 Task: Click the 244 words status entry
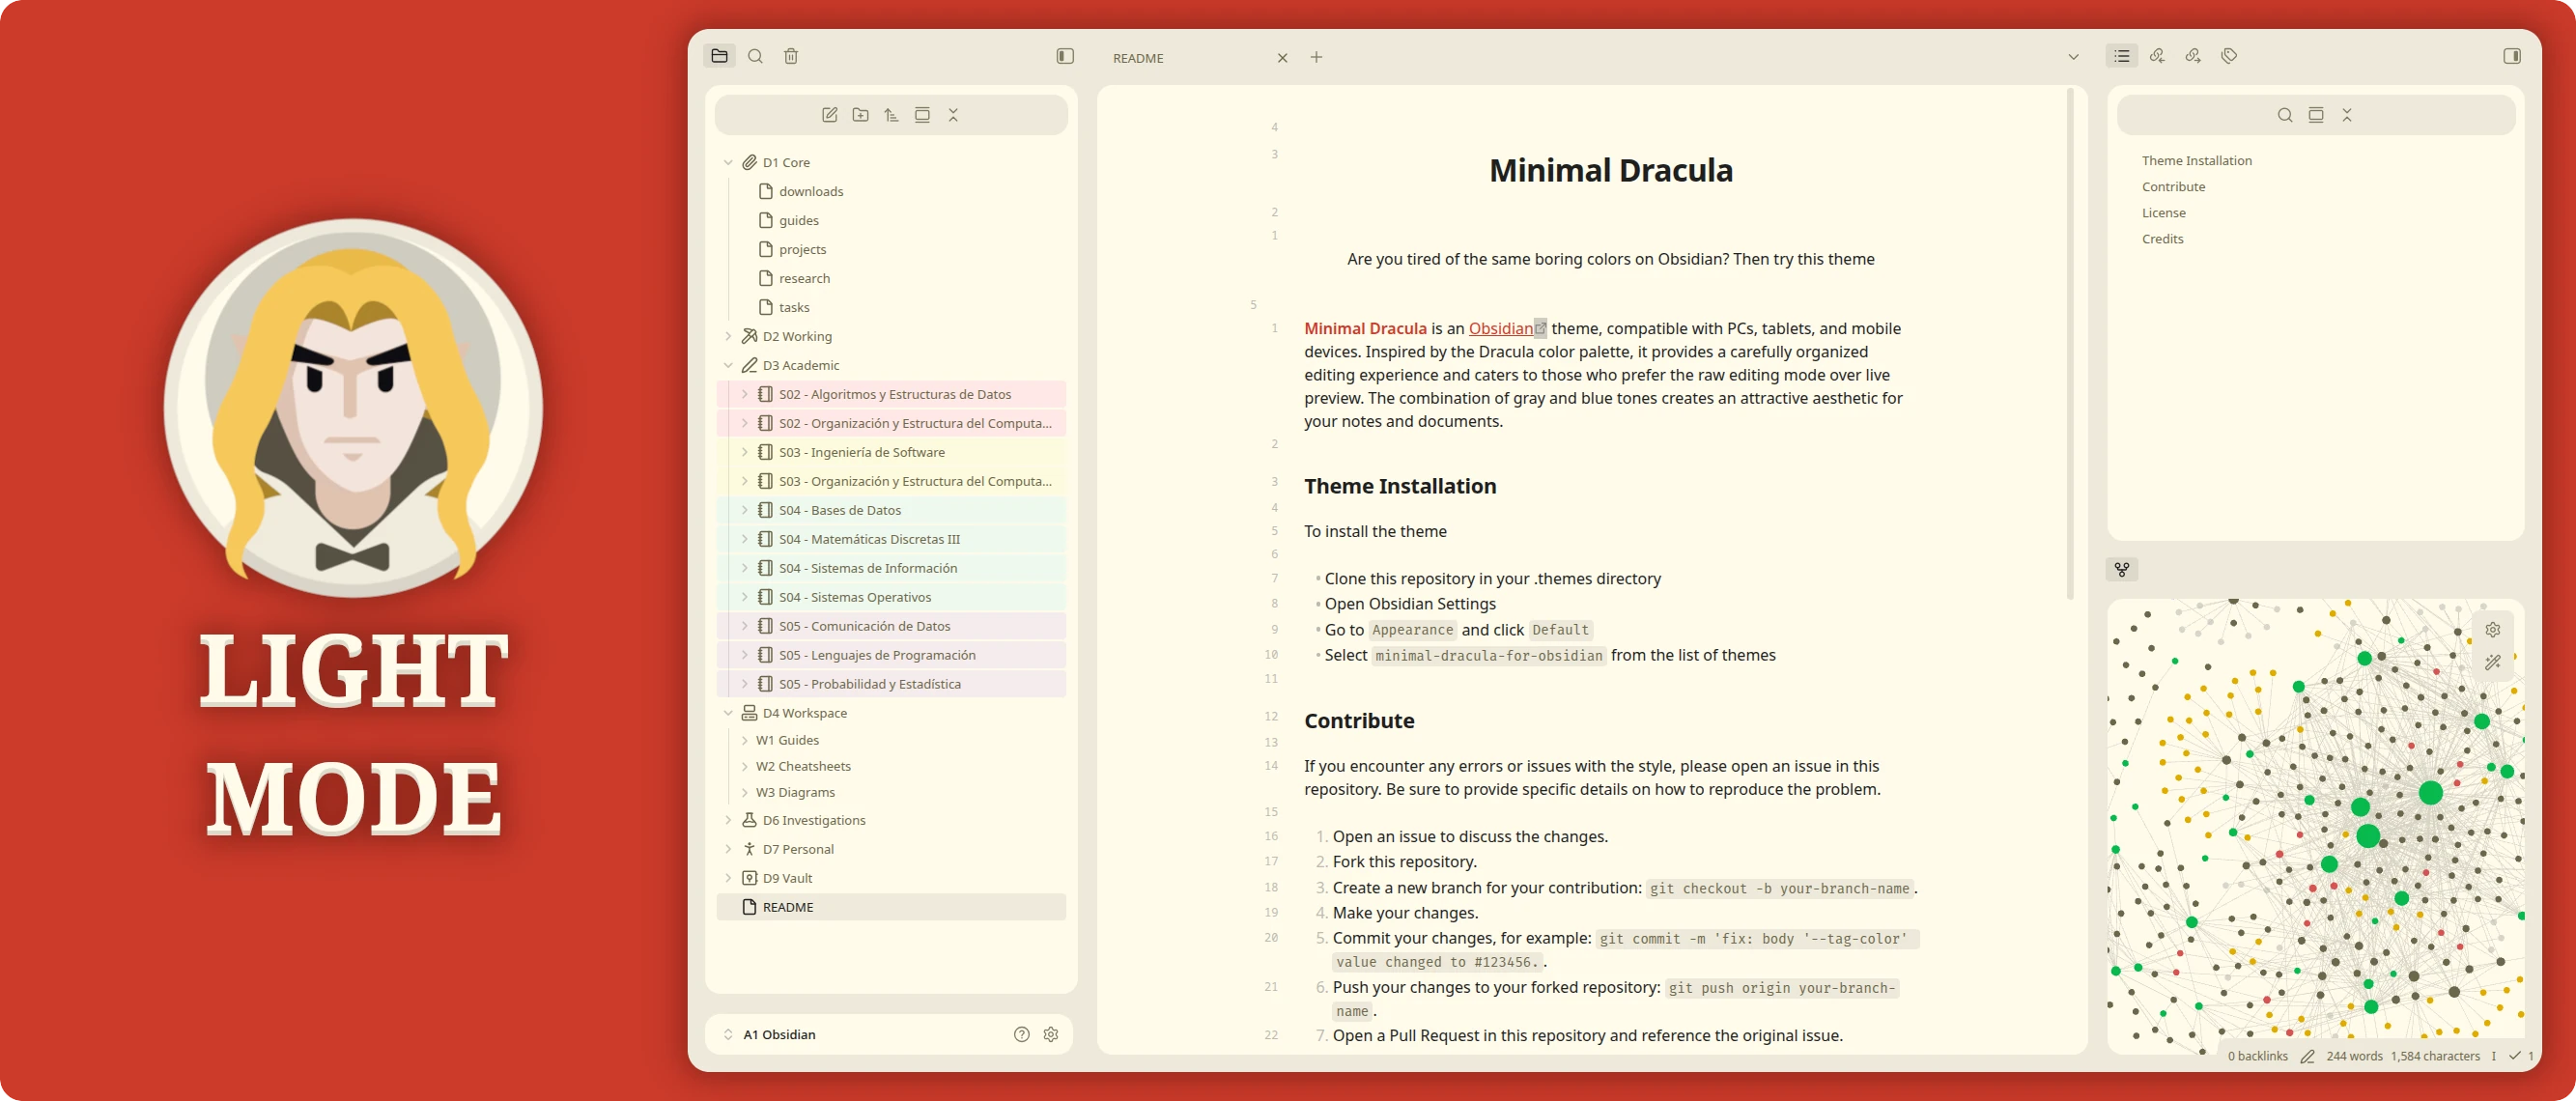[2354, 1056]
